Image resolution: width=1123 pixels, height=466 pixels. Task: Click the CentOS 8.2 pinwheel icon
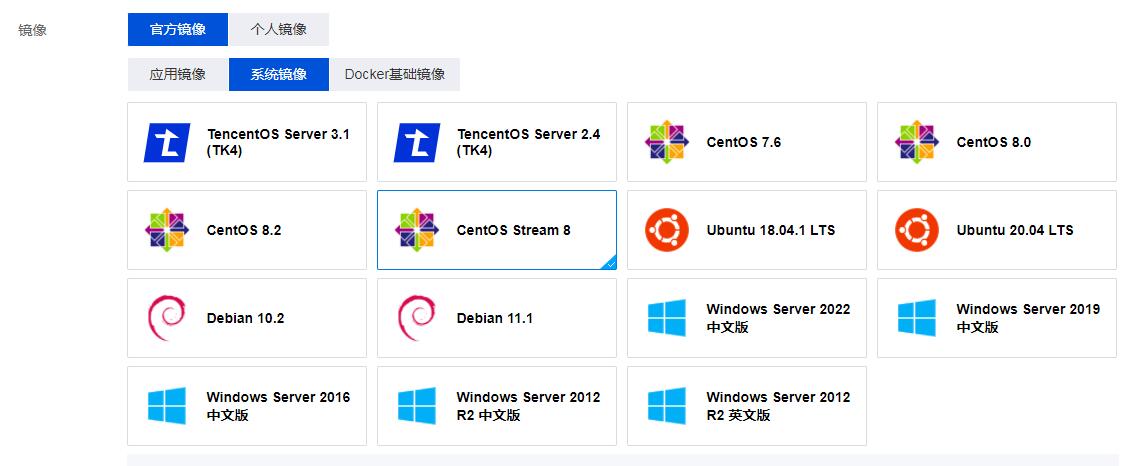click(167, 230)
